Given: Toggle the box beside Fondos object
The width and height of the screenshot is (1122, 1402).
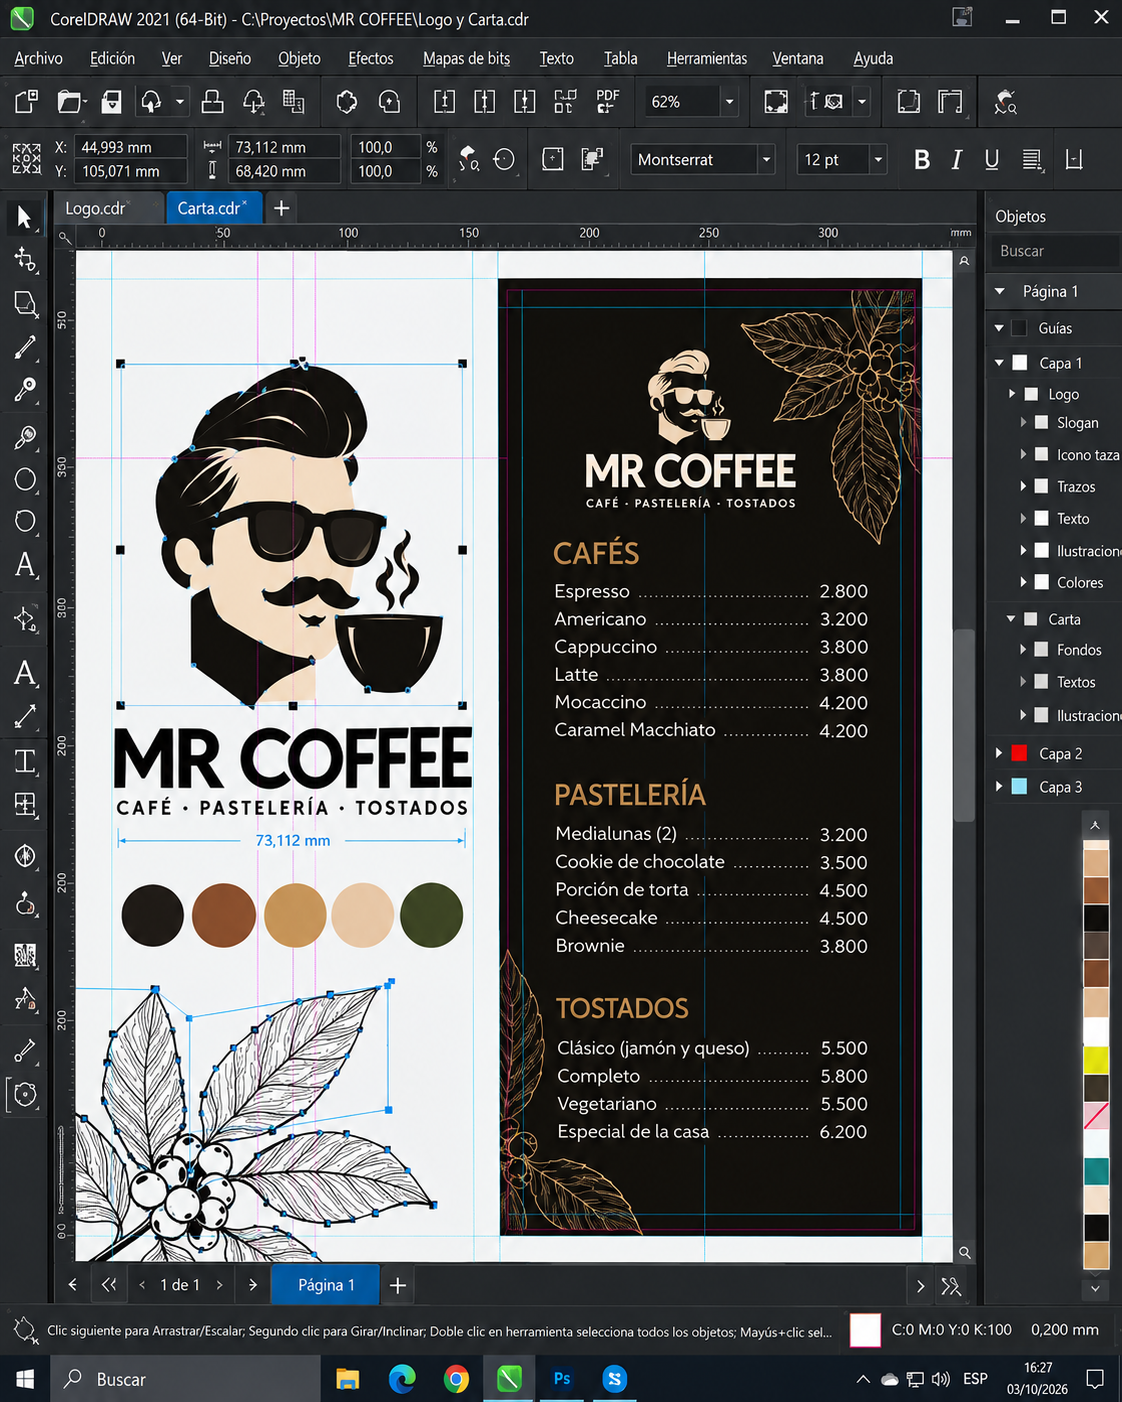Looking at the screenshot, I should [x=1041, y=650].
